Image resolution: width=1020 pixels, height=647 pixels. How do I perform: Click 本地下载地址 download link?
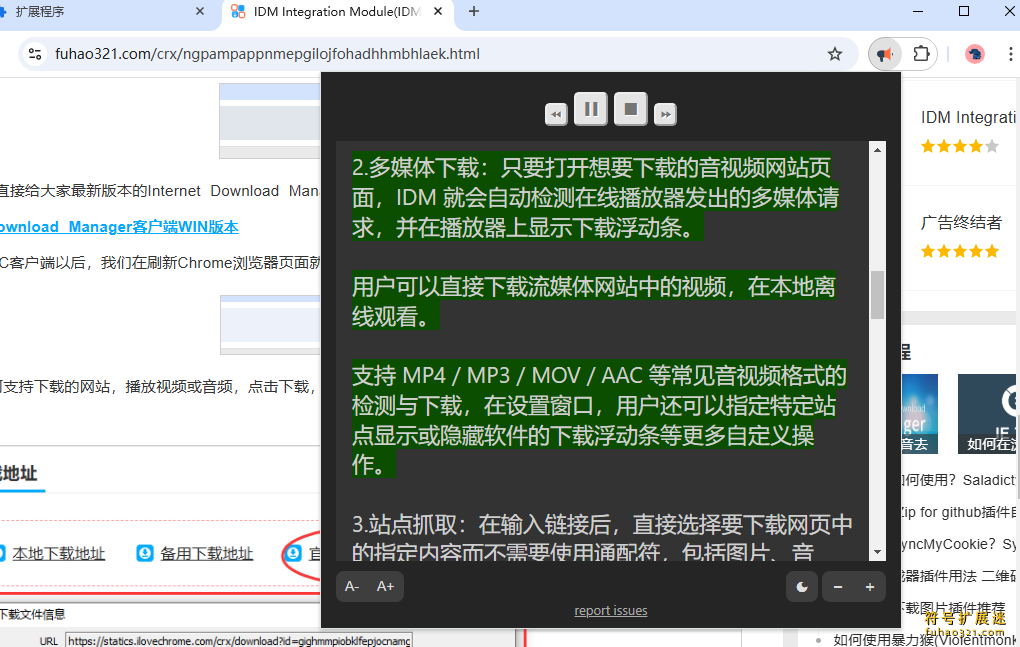tap(59, 554)
